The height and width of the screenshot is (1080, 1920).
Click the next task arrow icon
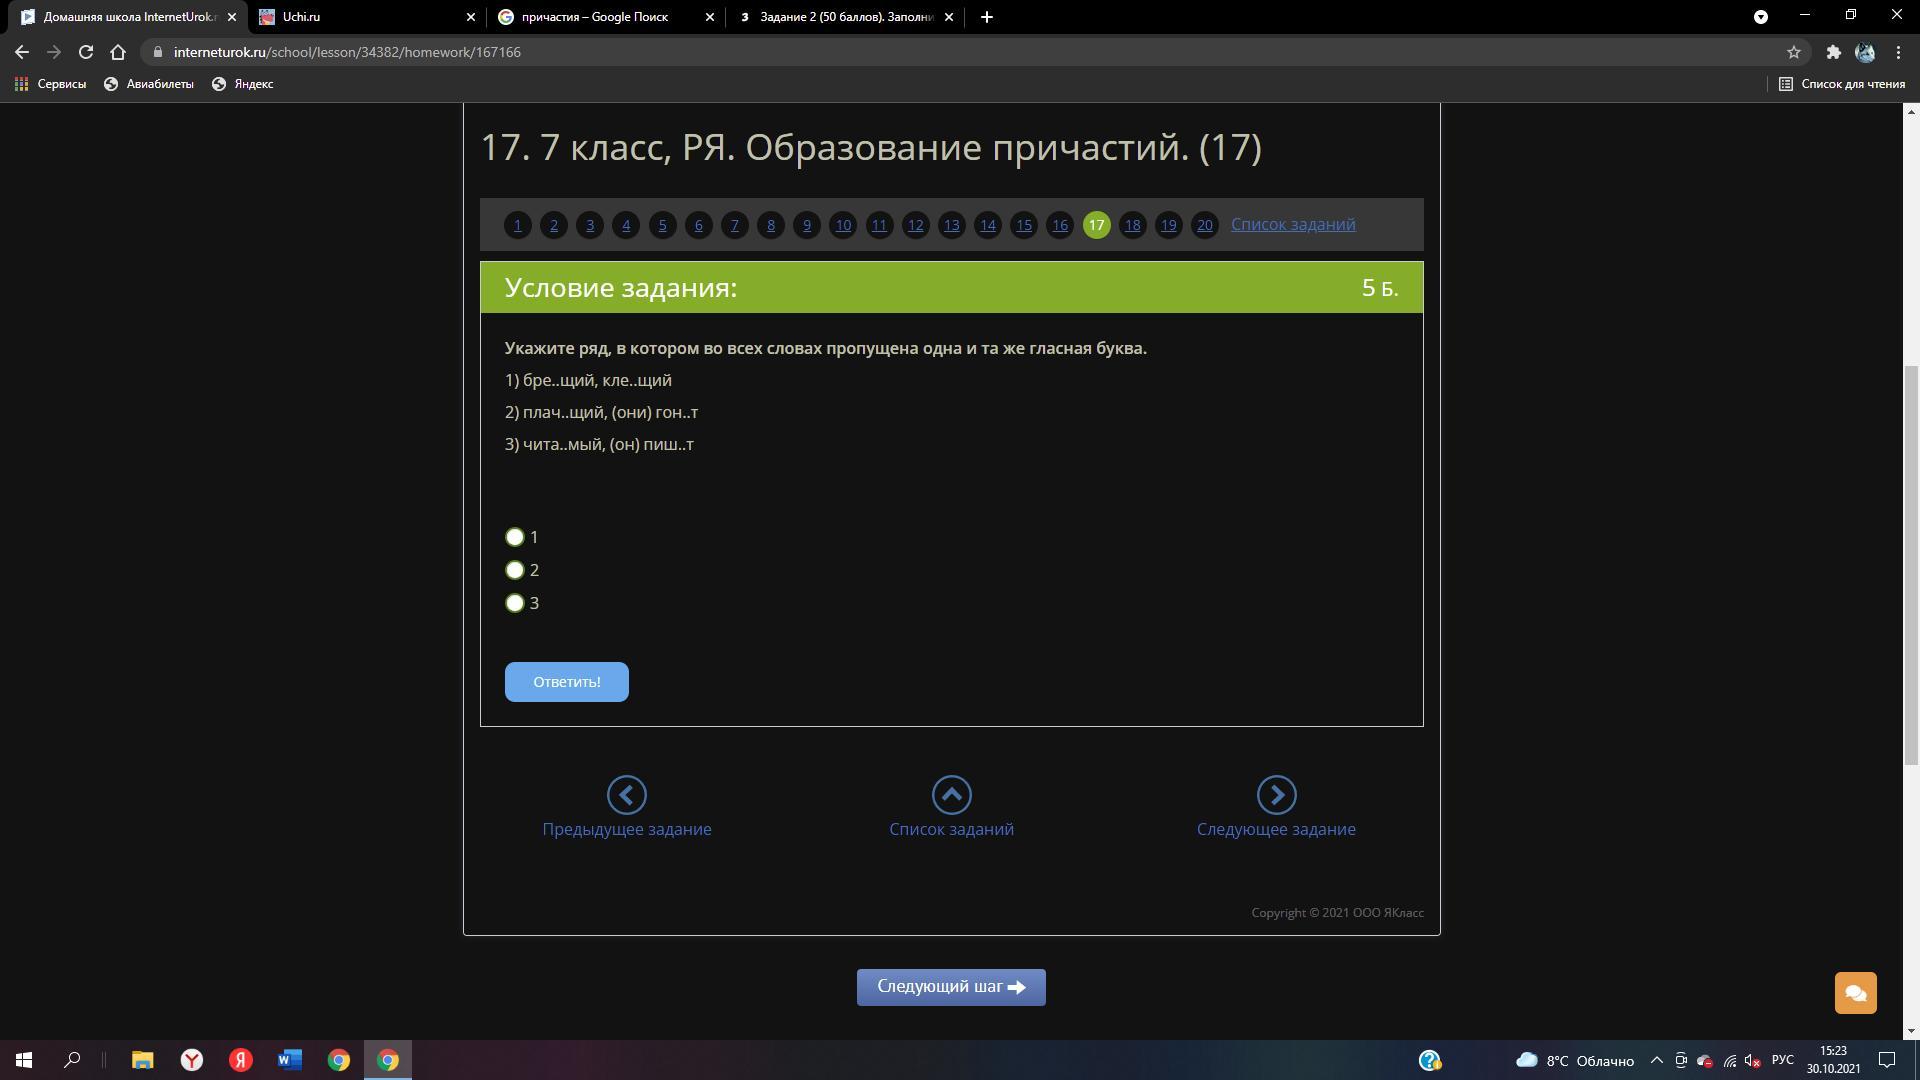point(1276,795)
